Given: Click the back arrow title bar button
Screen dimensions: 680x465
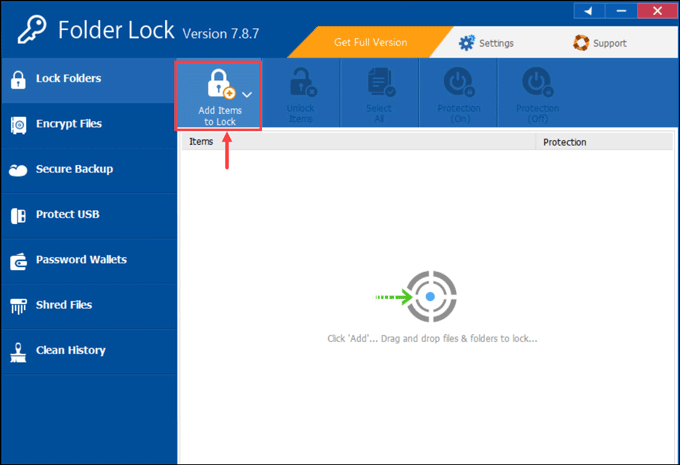Looking at the screenshot, I should click(x=589, y=11).
